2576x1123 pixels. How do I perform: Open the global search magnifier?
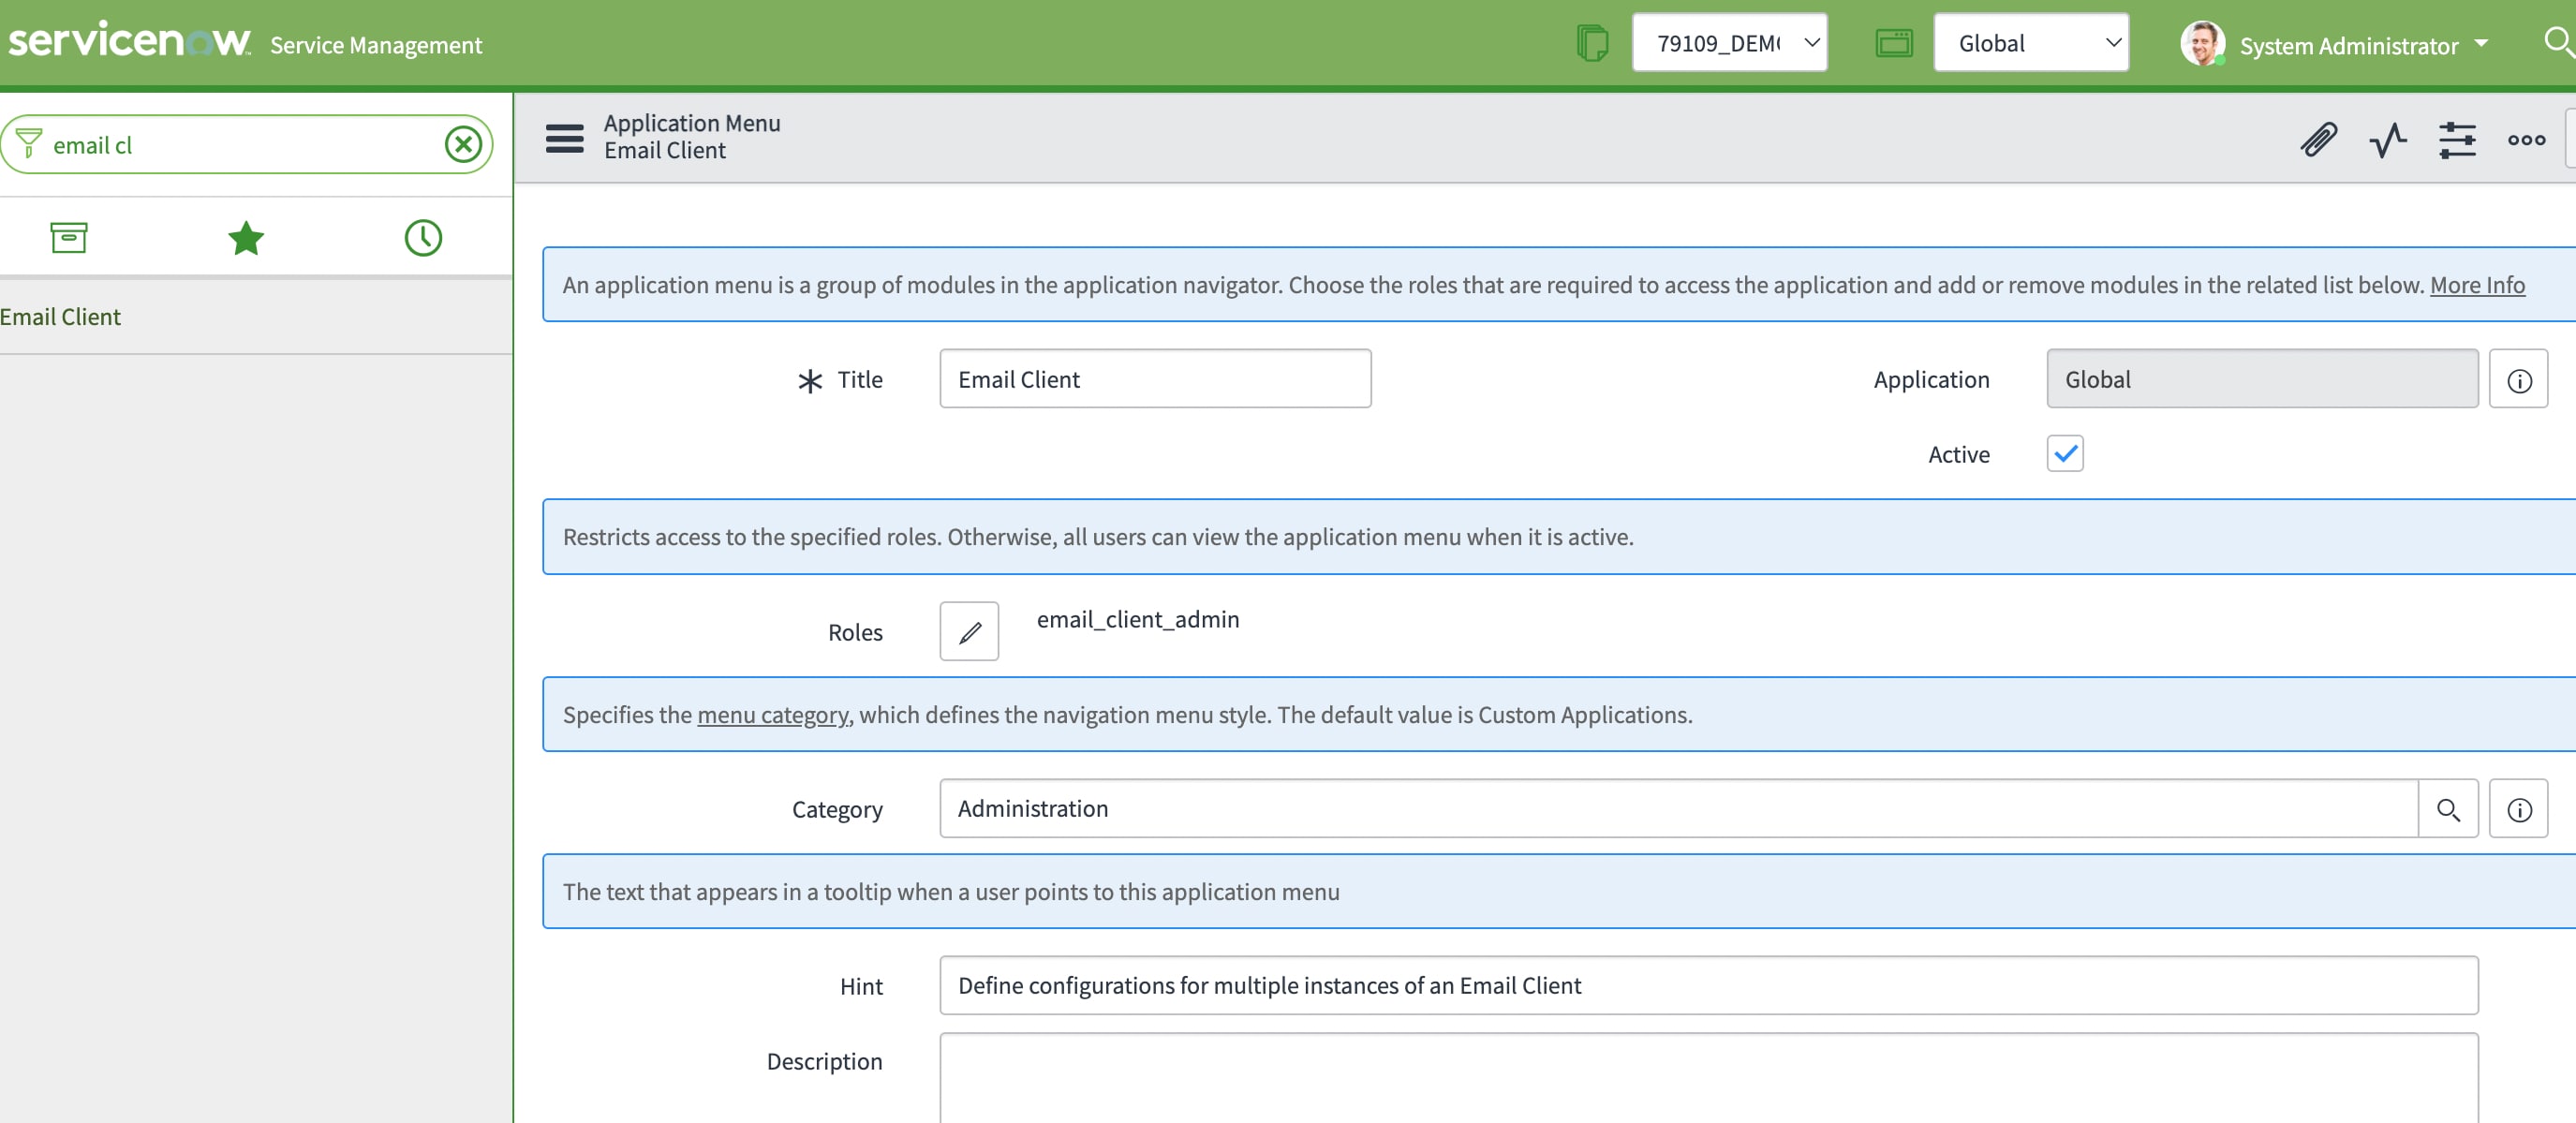pos(2558,43)
